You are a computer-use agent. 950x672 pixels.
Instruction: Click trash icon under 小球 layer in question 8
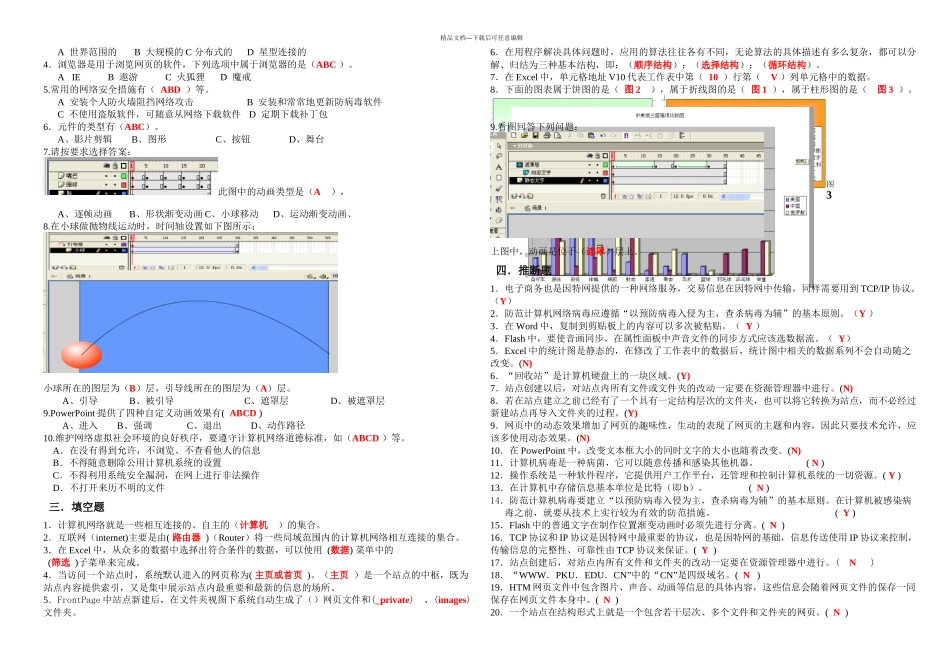(122, 267)
